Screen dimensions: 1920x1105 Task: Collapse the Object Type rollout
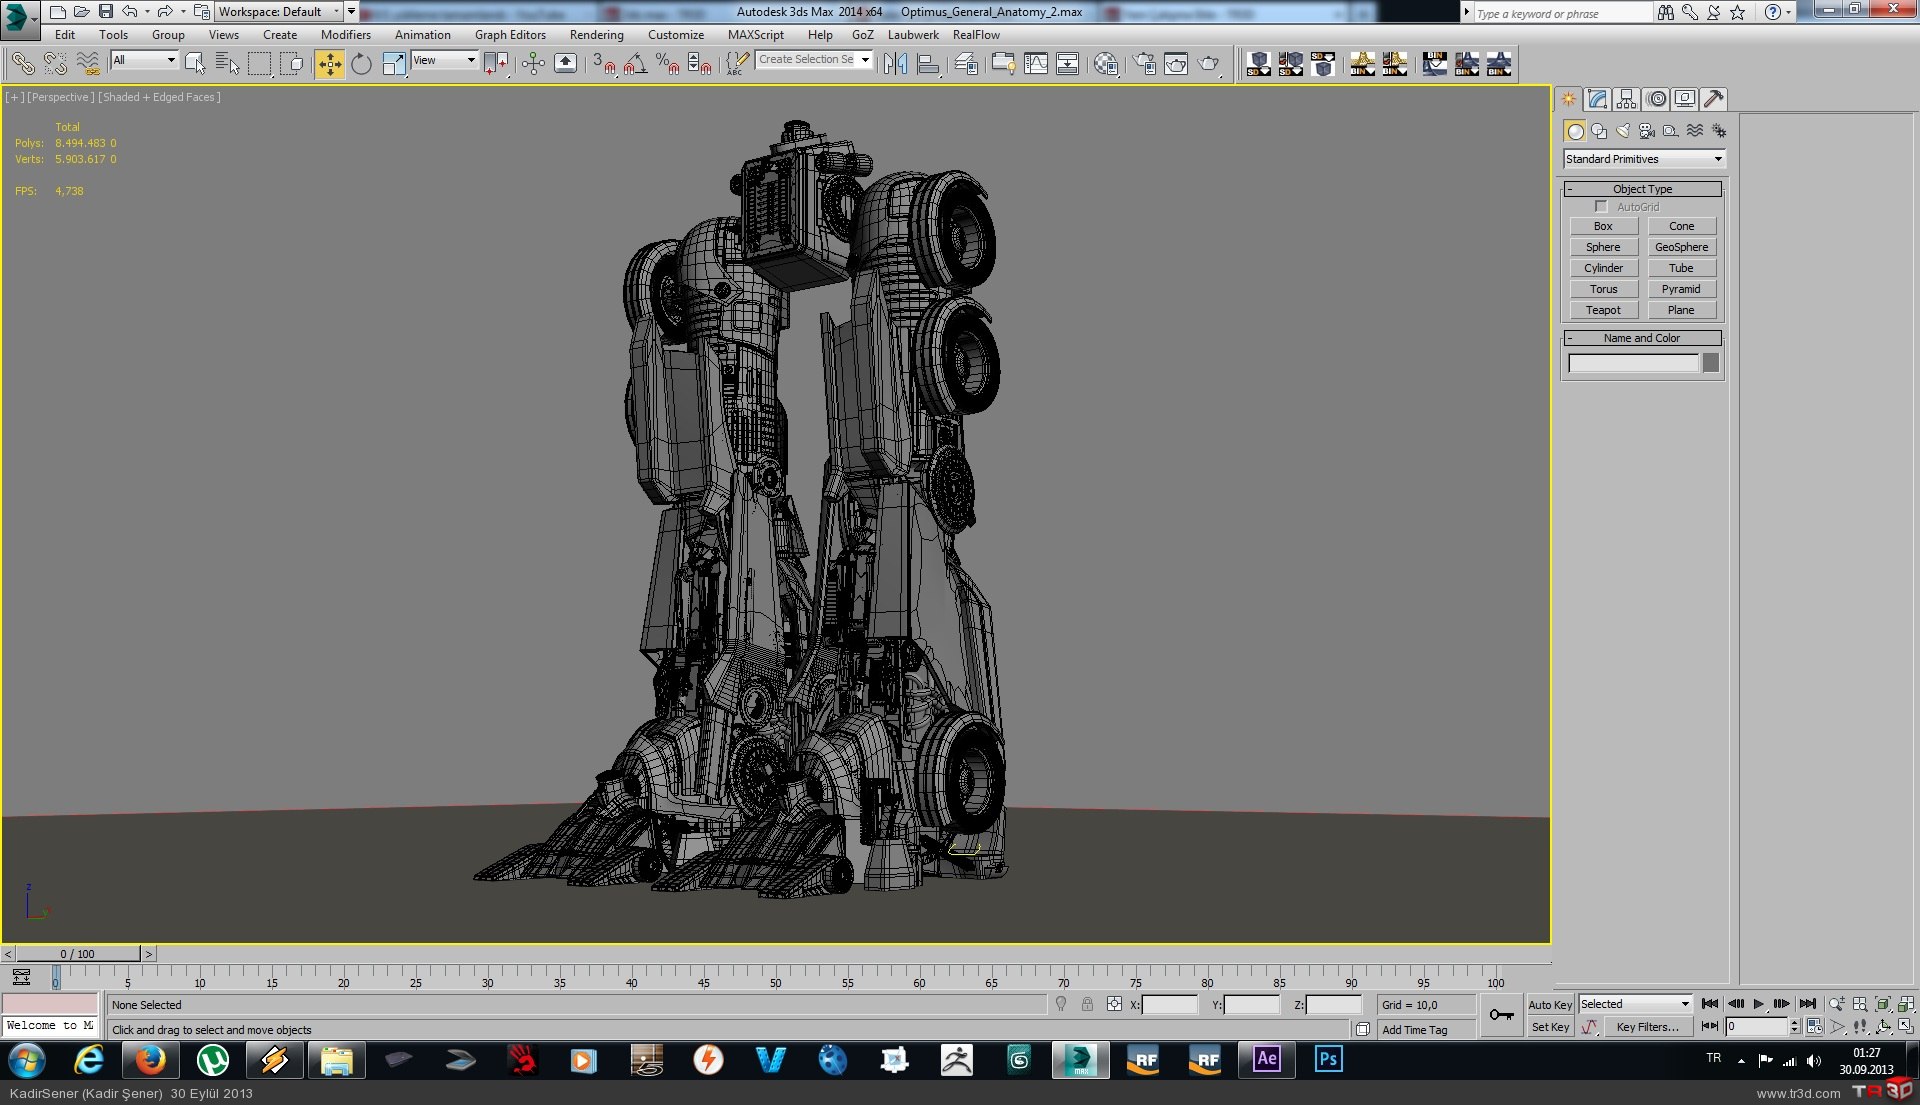tap(1642, 189)
